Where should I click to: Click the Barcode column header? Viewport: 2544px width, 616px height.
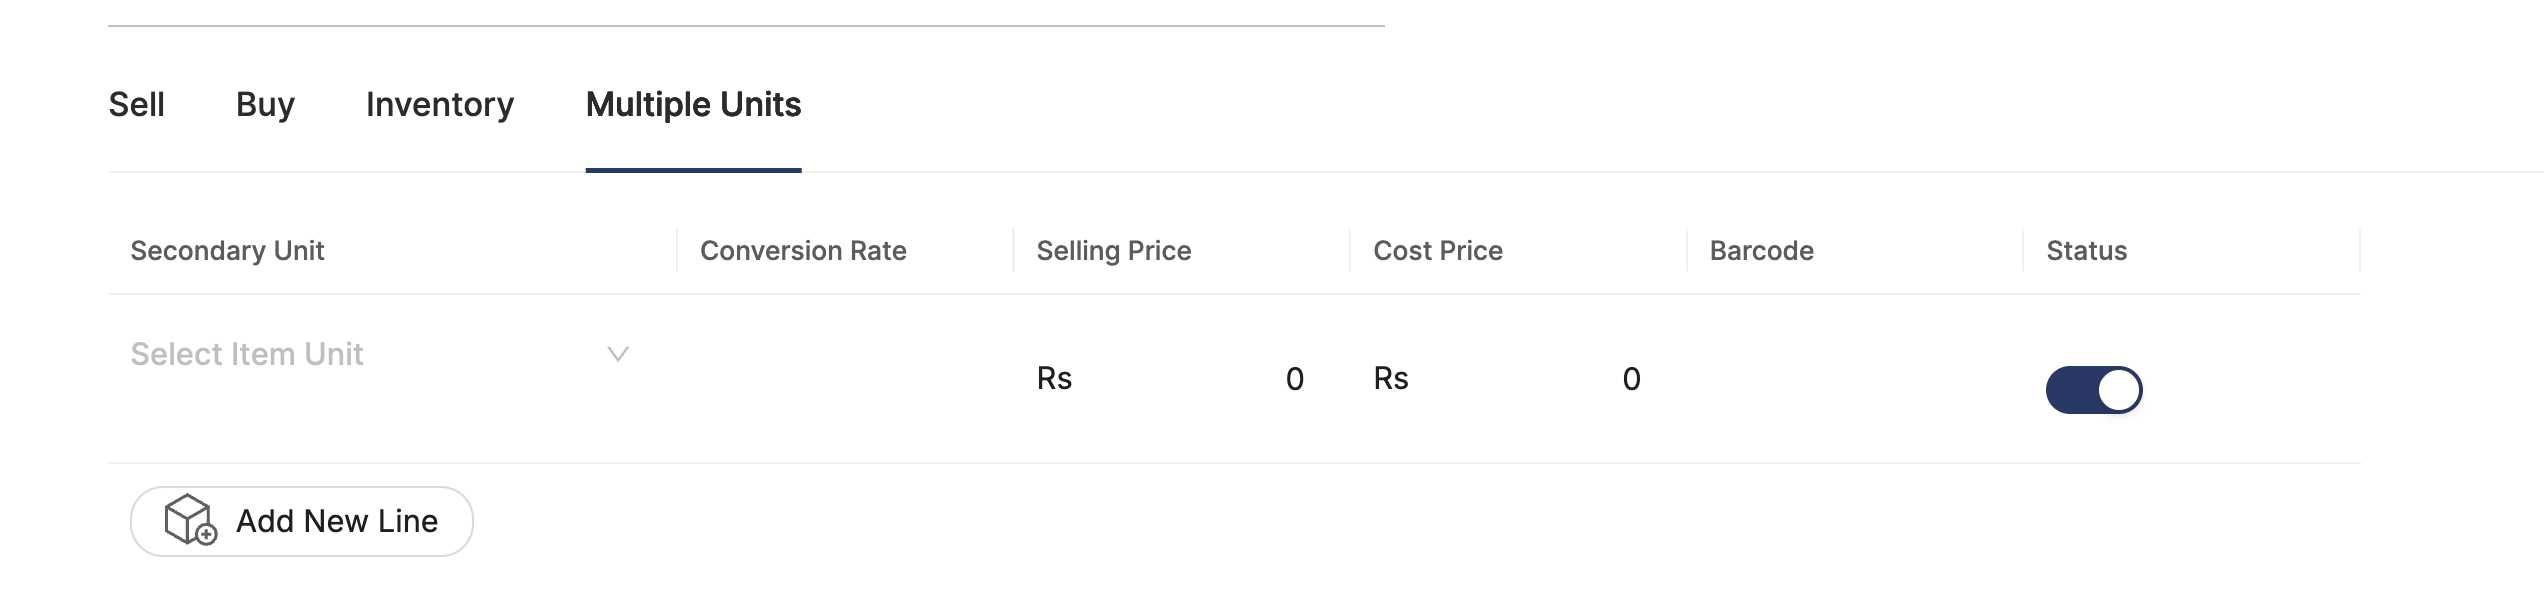(1764, 250)
